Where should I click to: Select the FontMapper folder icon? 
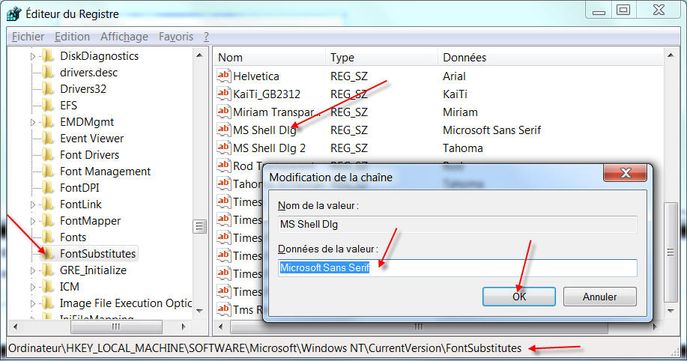tap(48, 221)
